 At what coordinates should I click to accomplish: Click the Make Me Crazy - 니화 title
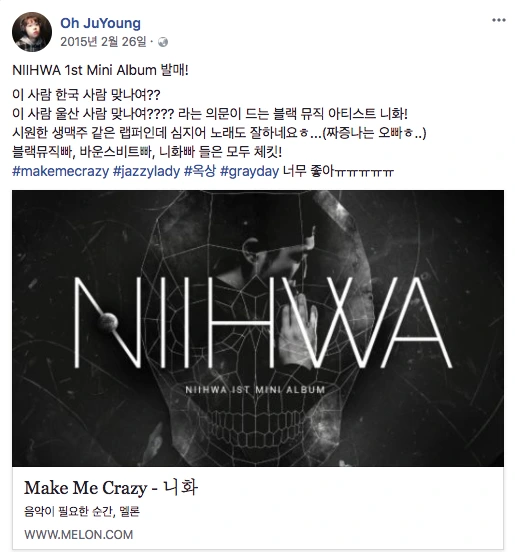(111, 488)
